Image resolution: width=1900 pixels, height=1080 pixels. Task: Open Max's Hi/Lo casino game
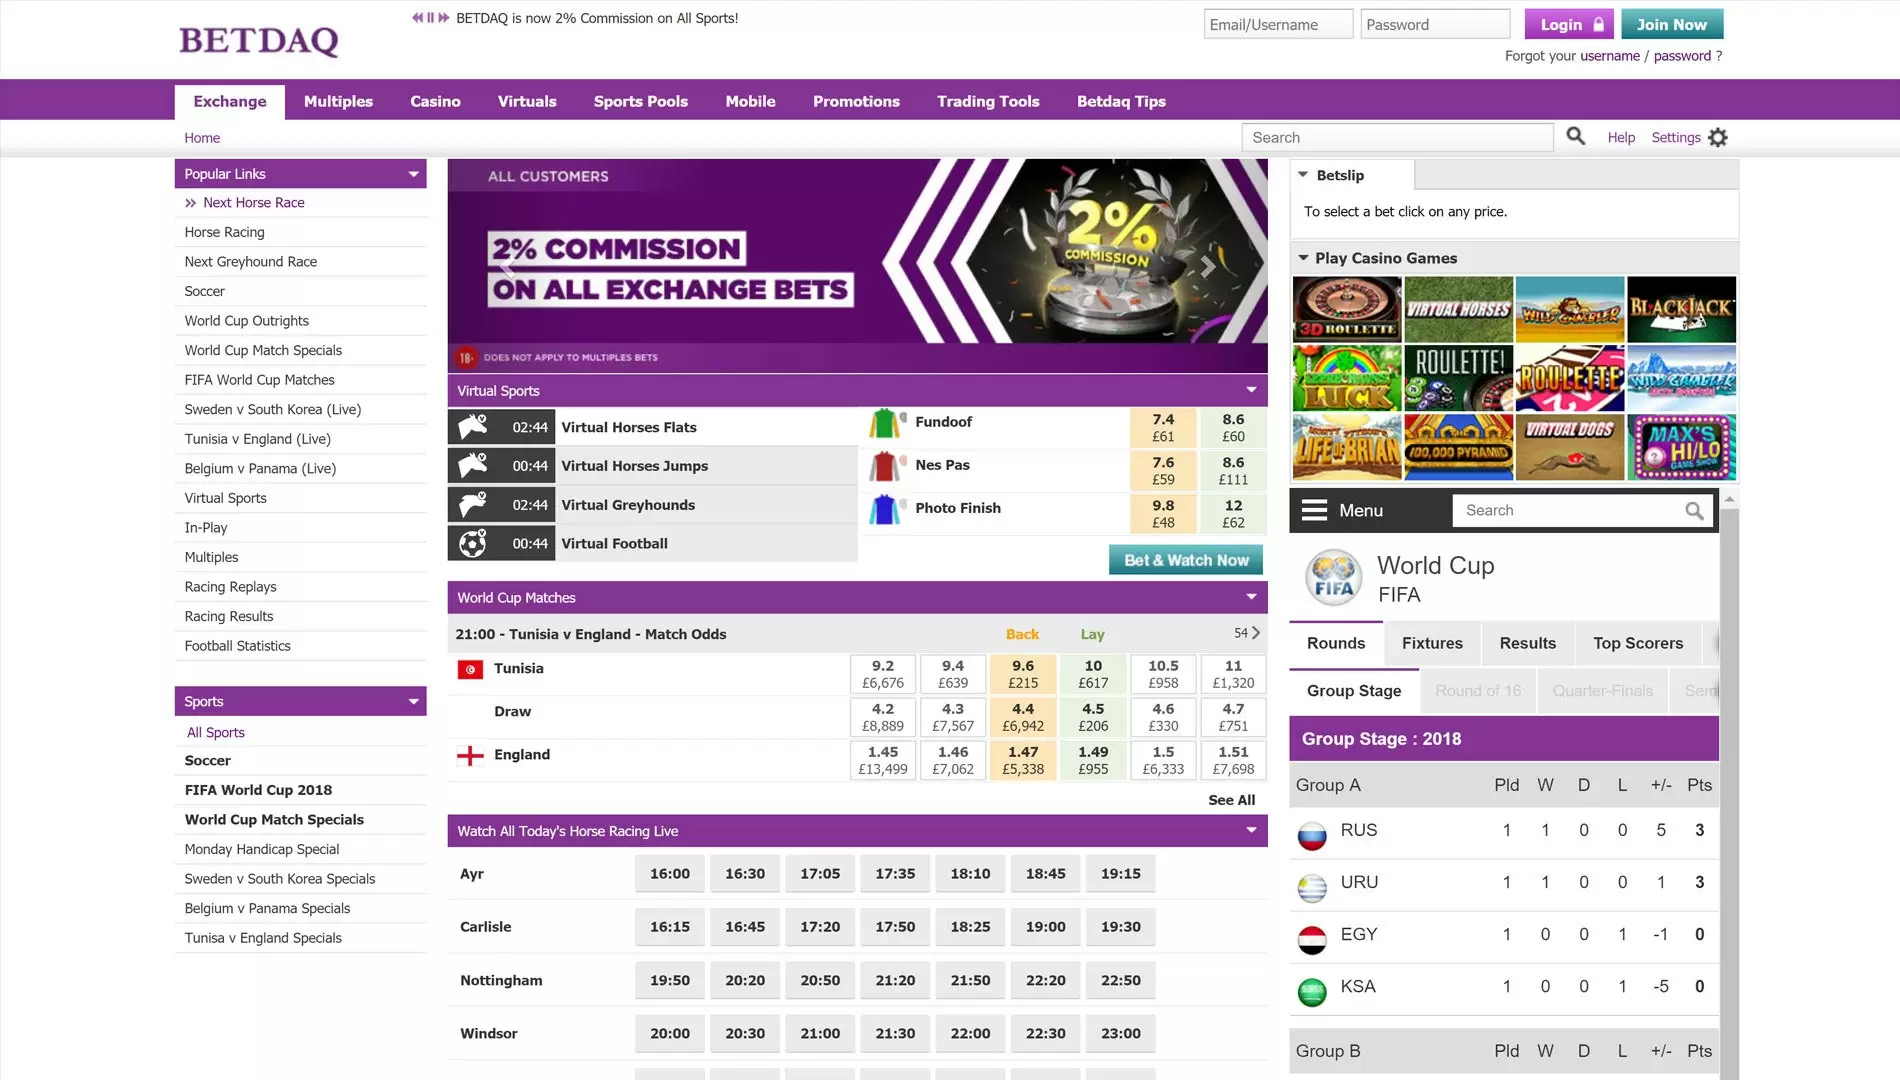coord(1681,447)
